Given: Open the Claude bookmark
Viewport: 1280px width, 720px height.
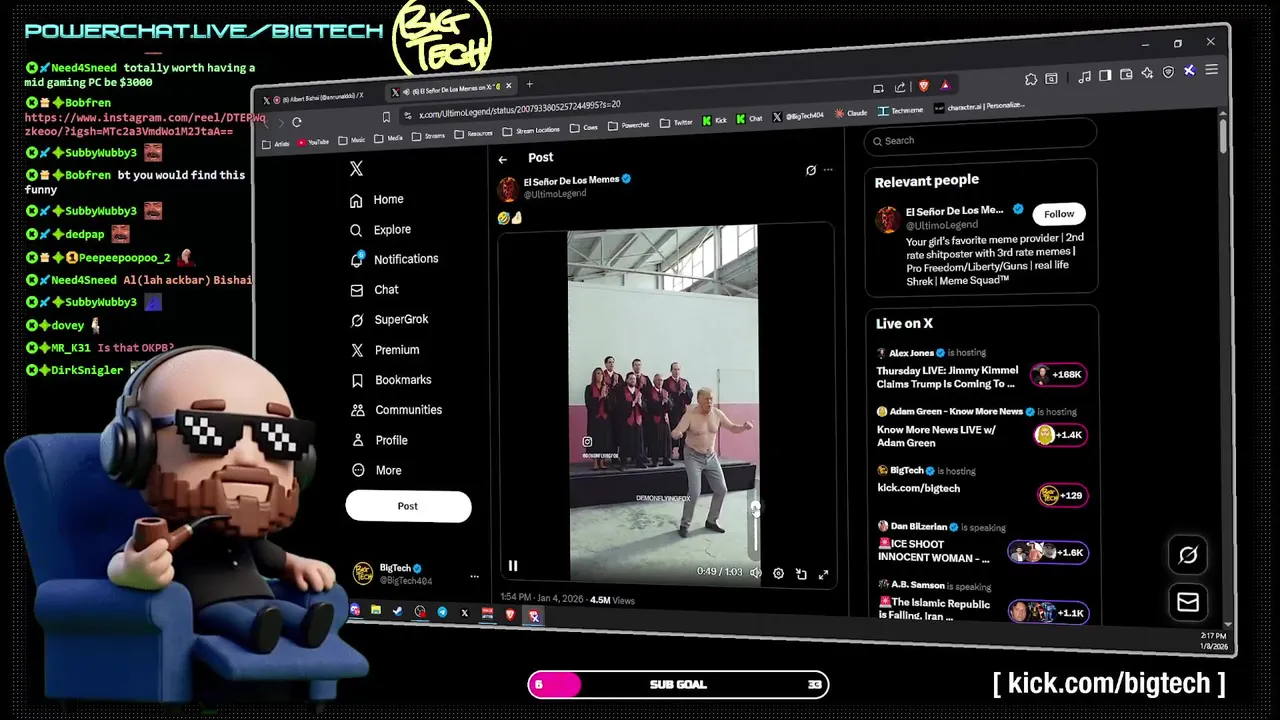Looking at the screenshot, I should point(851,113).
